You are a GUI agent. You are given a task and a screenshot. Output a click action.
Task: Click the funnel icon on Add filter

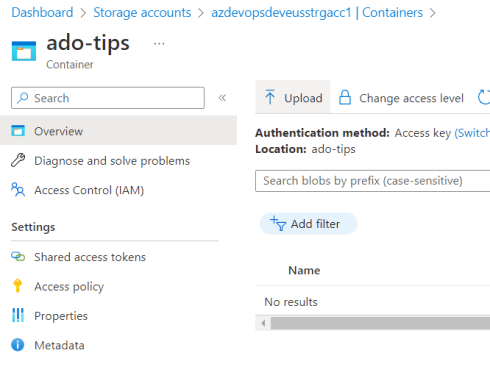(x=278, y=223)
